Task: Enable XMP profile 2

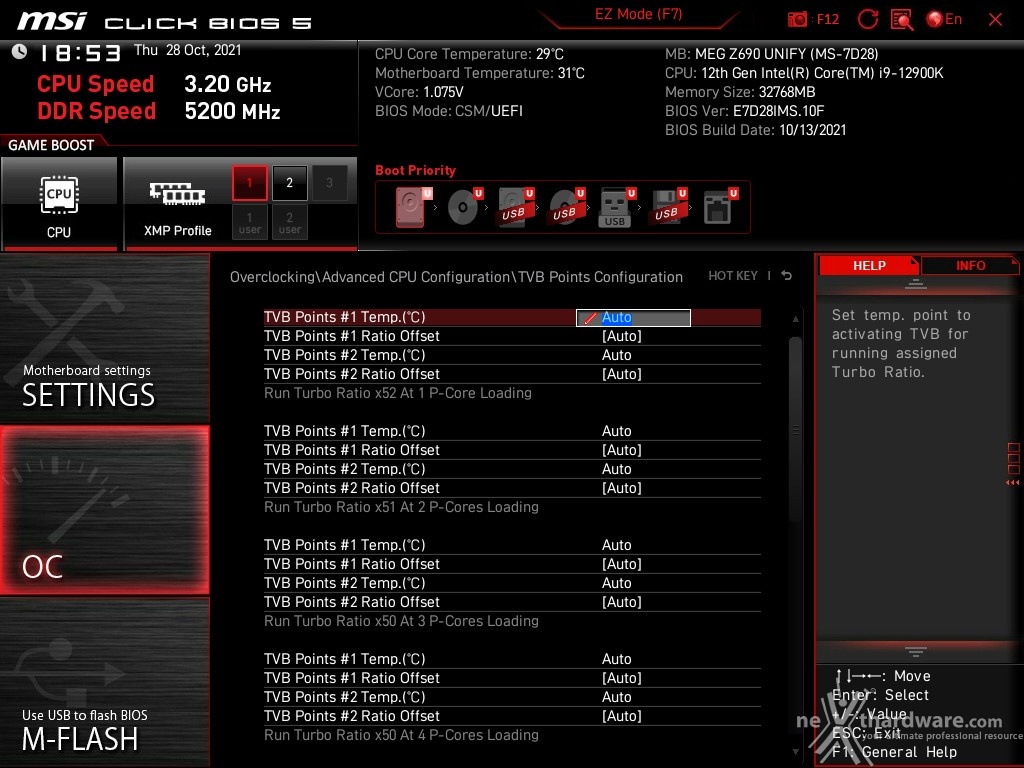Action: 289,183
